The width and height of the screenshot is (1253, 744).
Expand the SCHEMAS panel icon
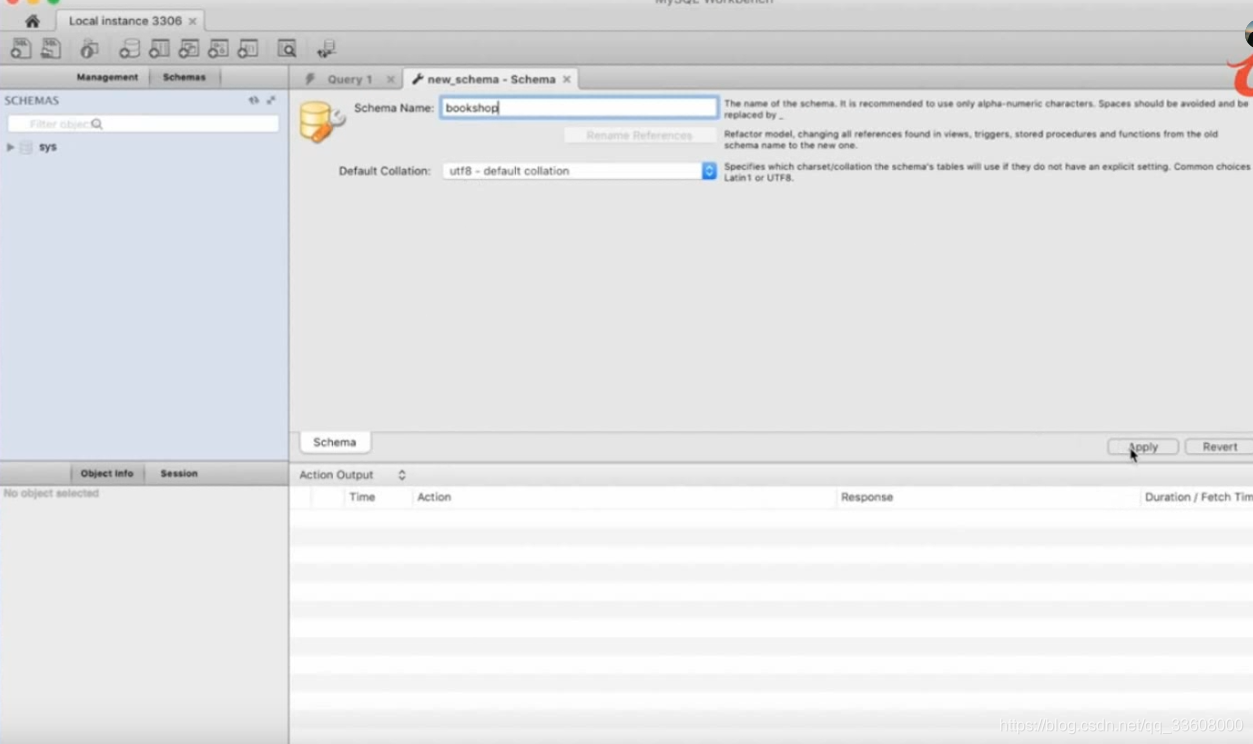271,100
